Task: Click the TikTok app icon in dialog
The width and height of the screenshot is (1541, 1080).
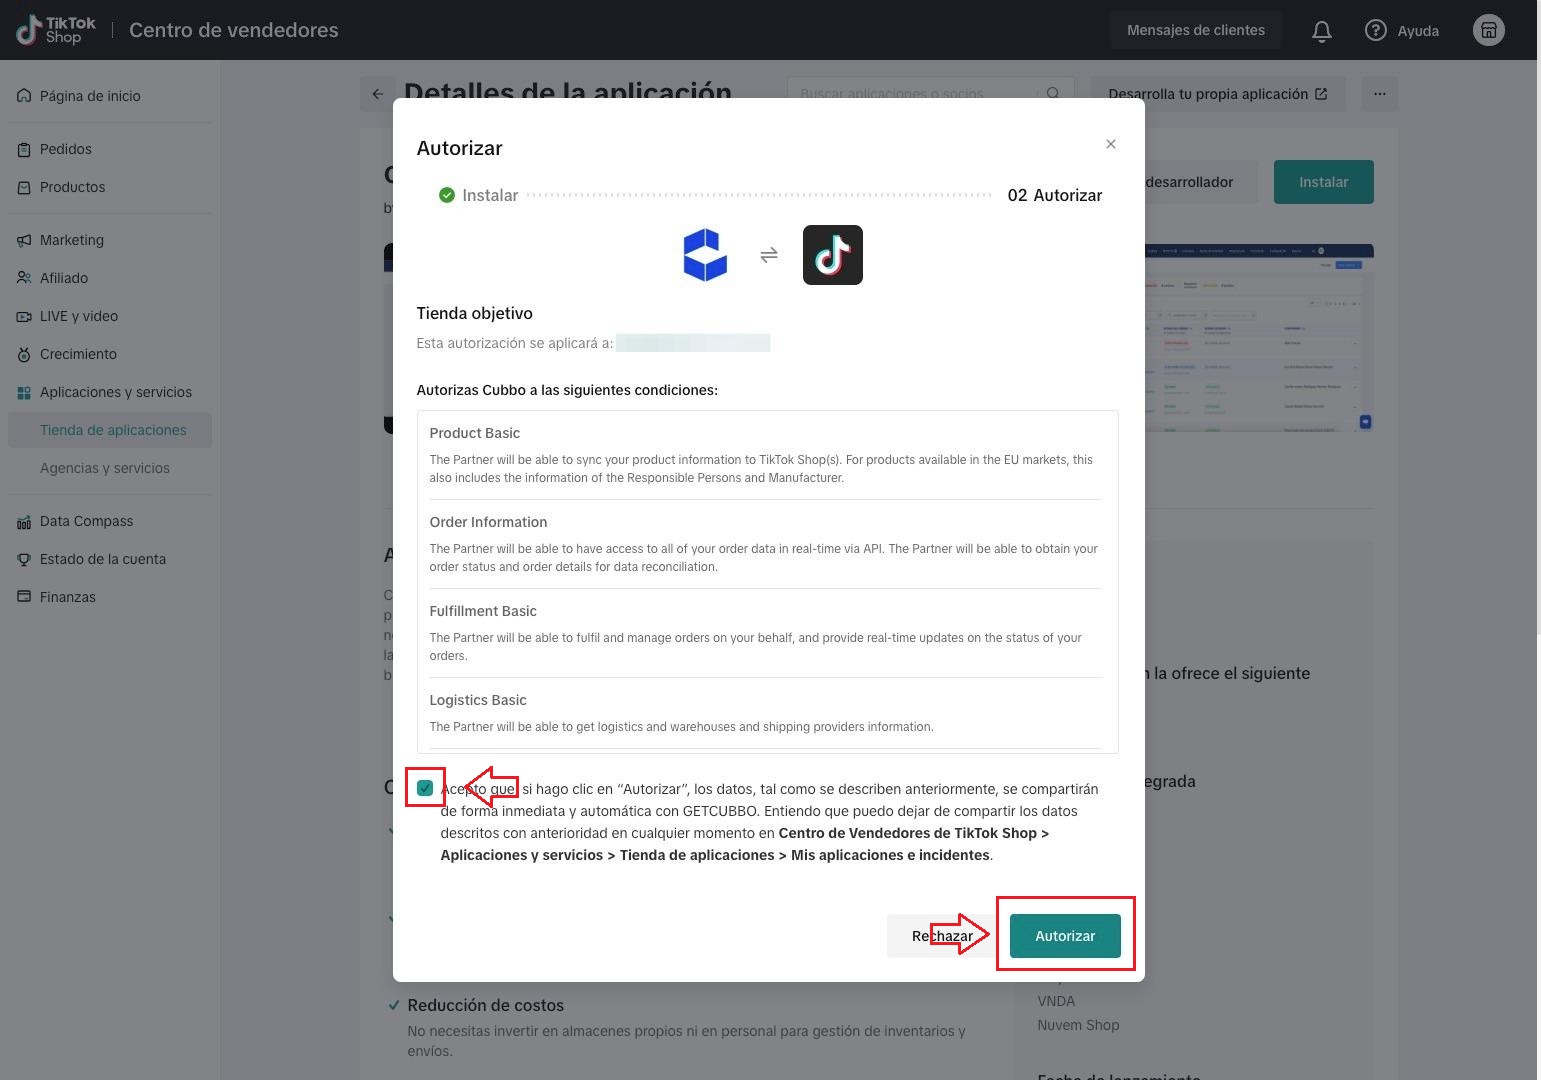Action: (x=832, y=255)
